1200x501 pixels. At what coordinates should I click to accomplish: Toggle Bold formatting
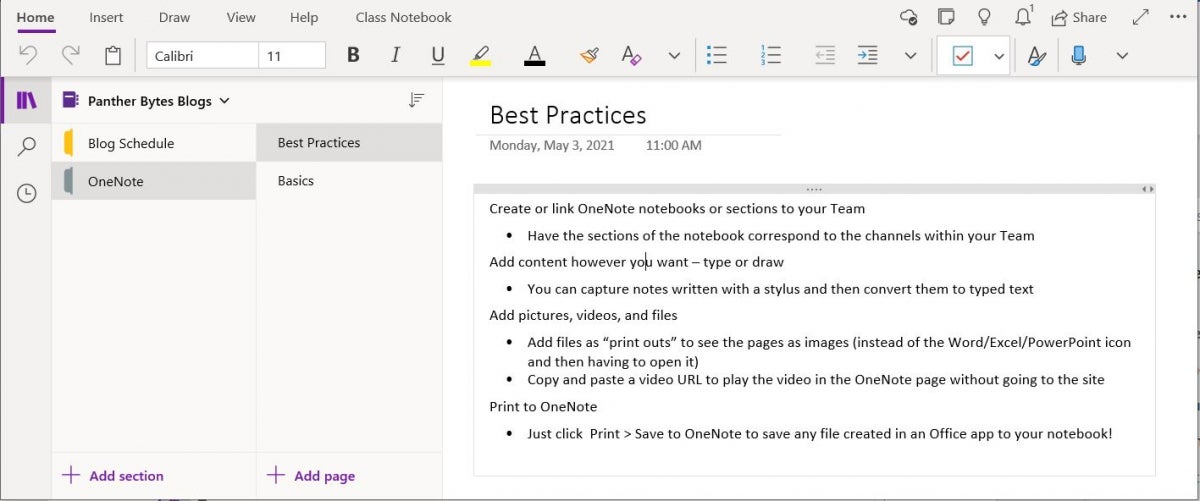point(353,56)
